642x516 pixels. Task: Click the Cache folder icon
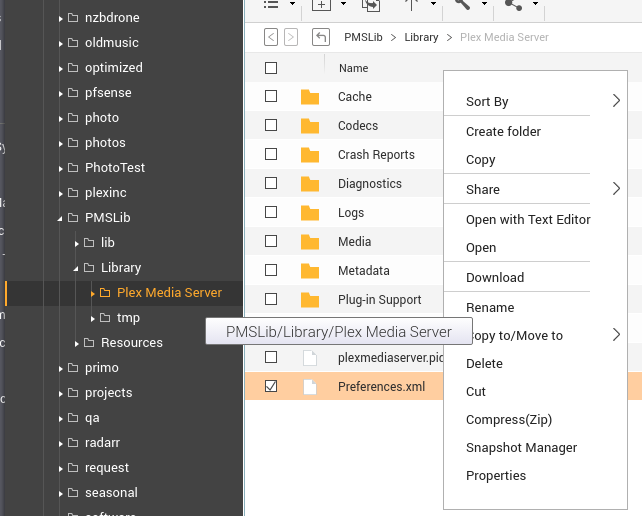tap(310, 97)
